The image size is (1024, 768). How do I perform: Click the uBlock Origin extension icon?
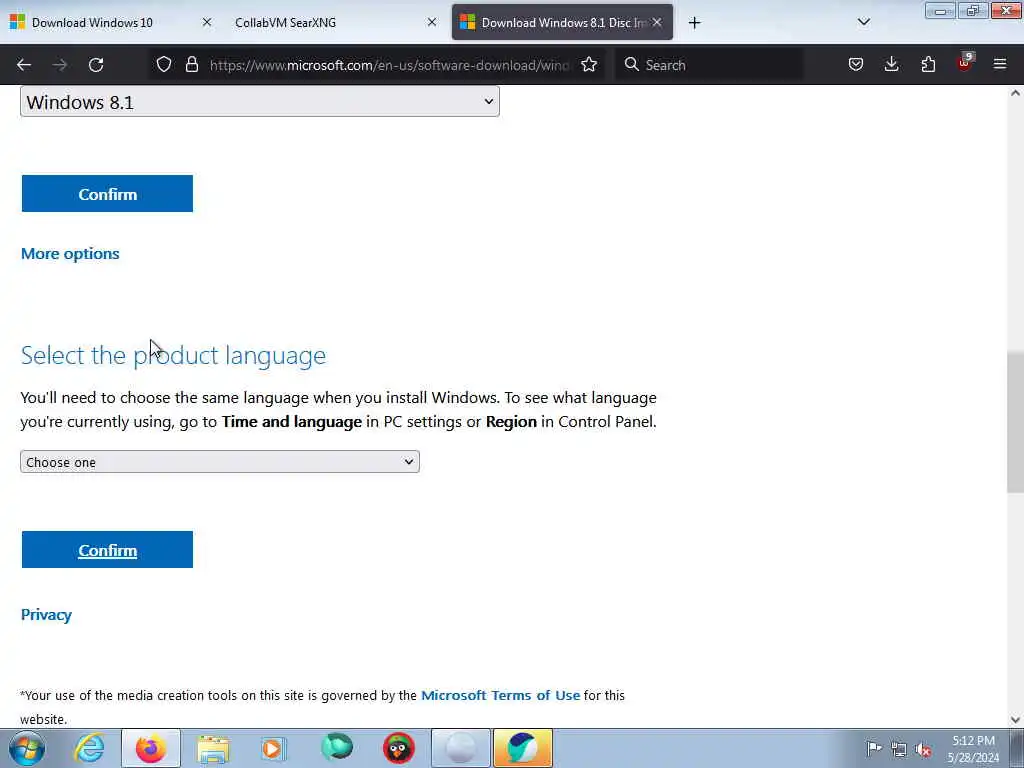(x=965, y=63)
